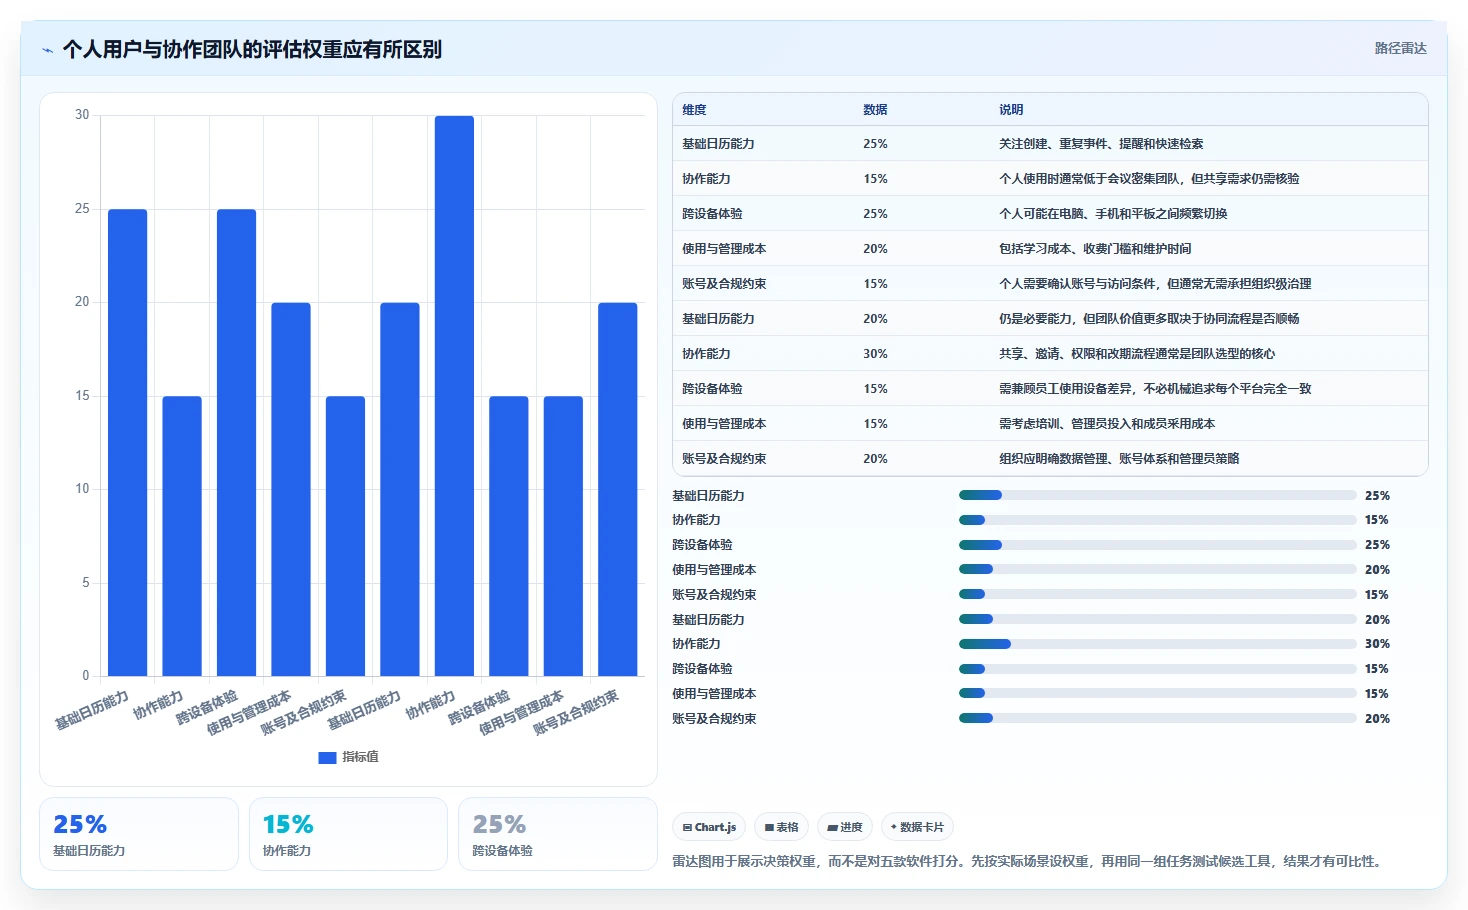Click the 使用与管理成本 bar with value 20
Image resolution: width=1468 pixels, height=910 pixels.
[291, 489]
